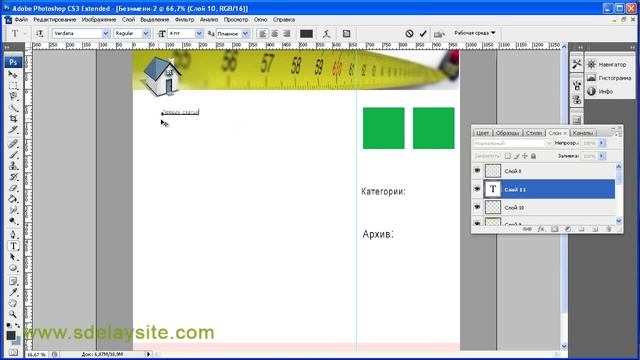
Task: Open the Гистограмма panel
Action: [609, 78]
